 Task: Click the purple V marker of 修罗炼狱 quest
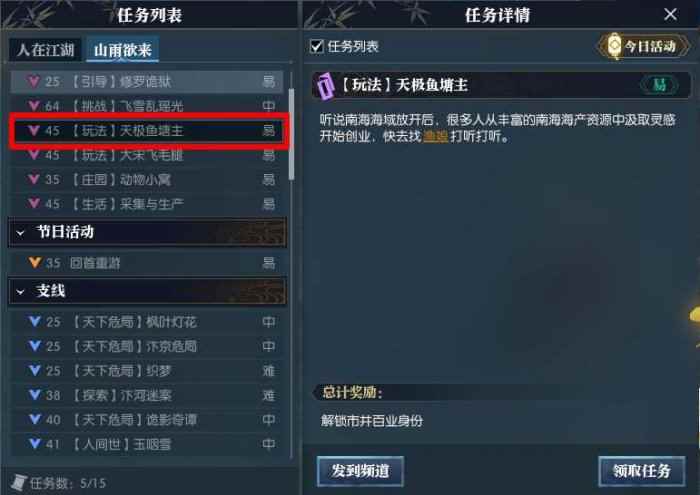click(x=33, y=81)
